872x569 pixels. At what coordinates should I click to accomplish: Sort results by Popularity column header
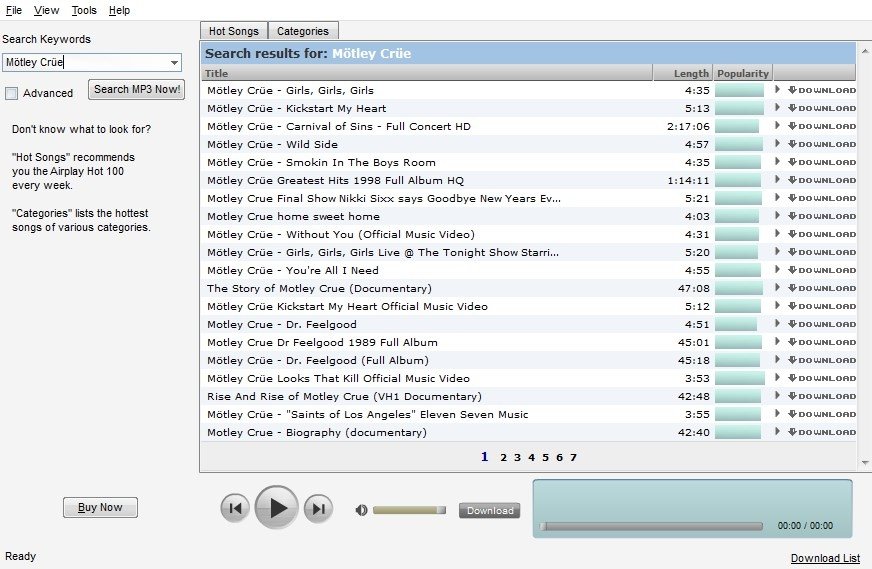coord(743,73)
